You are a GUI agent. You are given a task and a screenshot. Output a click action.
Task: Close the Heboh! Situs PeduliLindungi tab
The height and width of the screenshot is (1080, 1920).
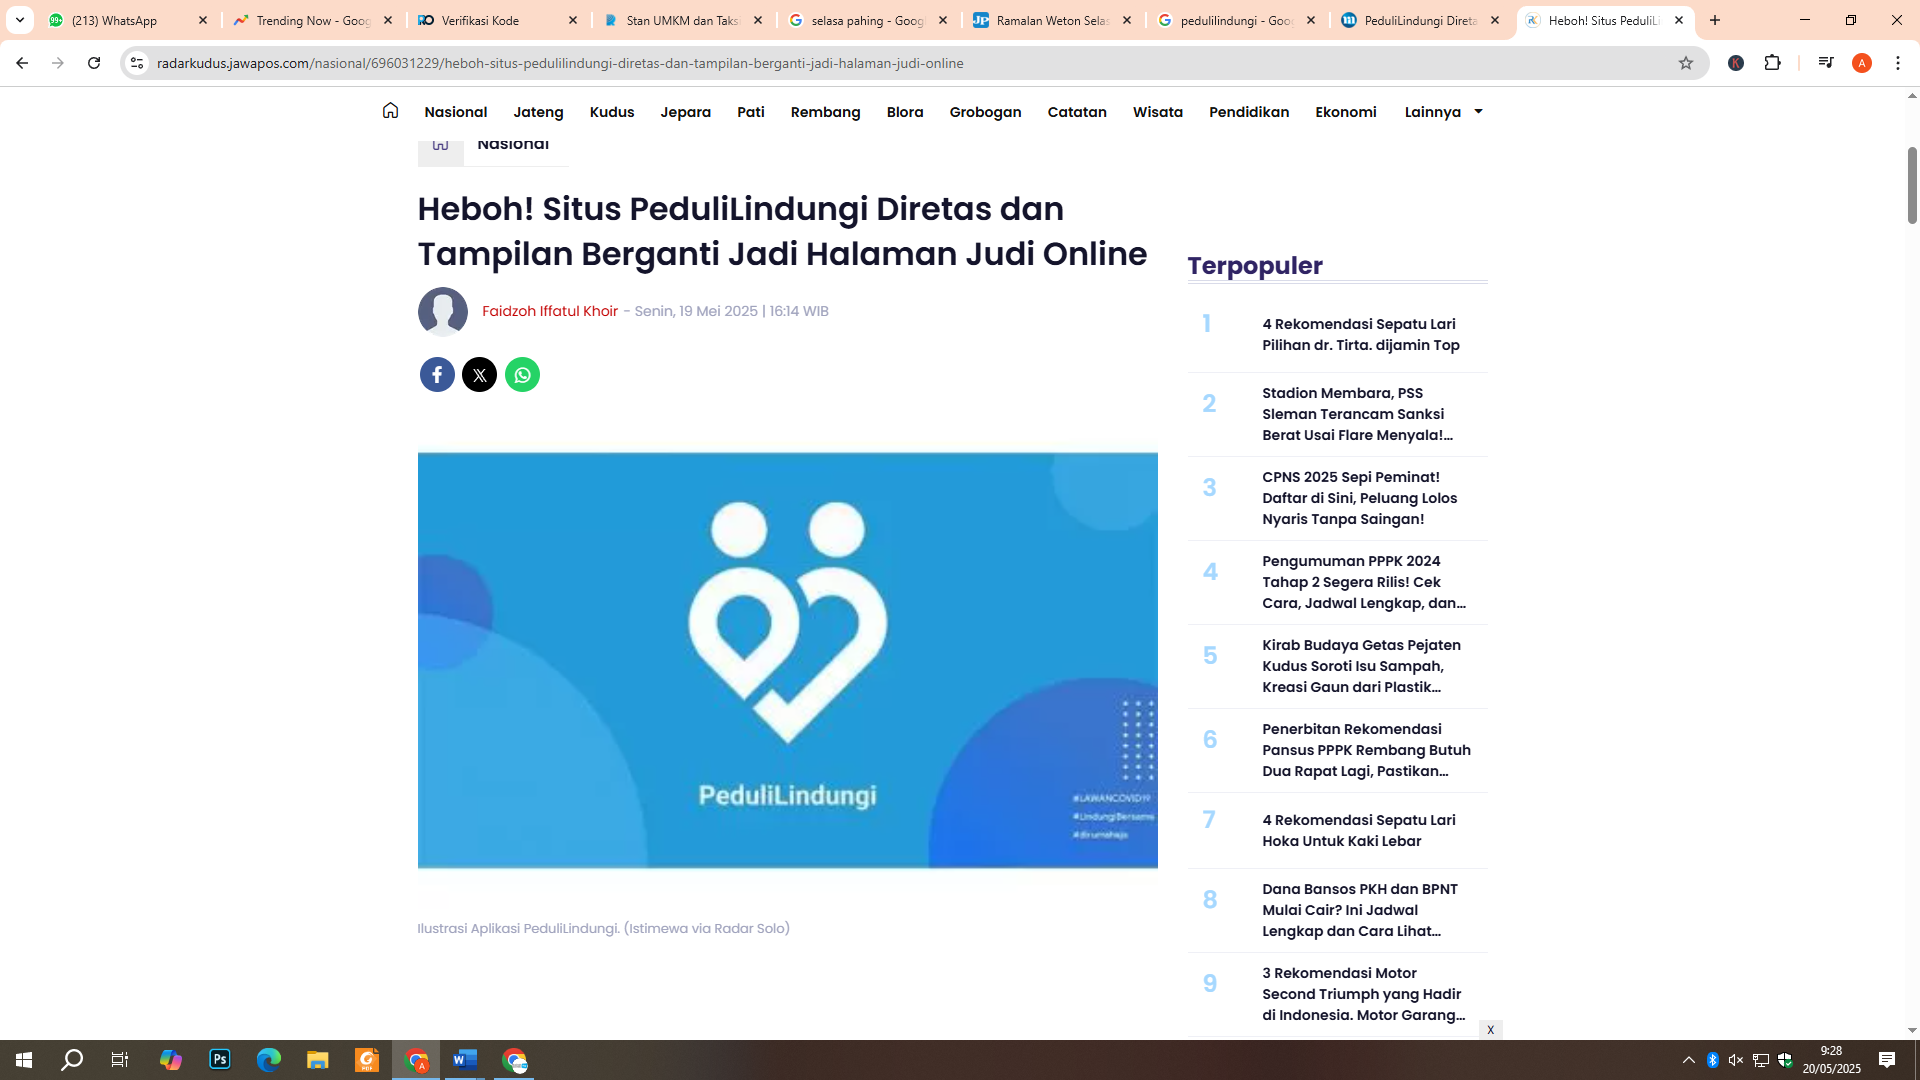(1679, 20)
